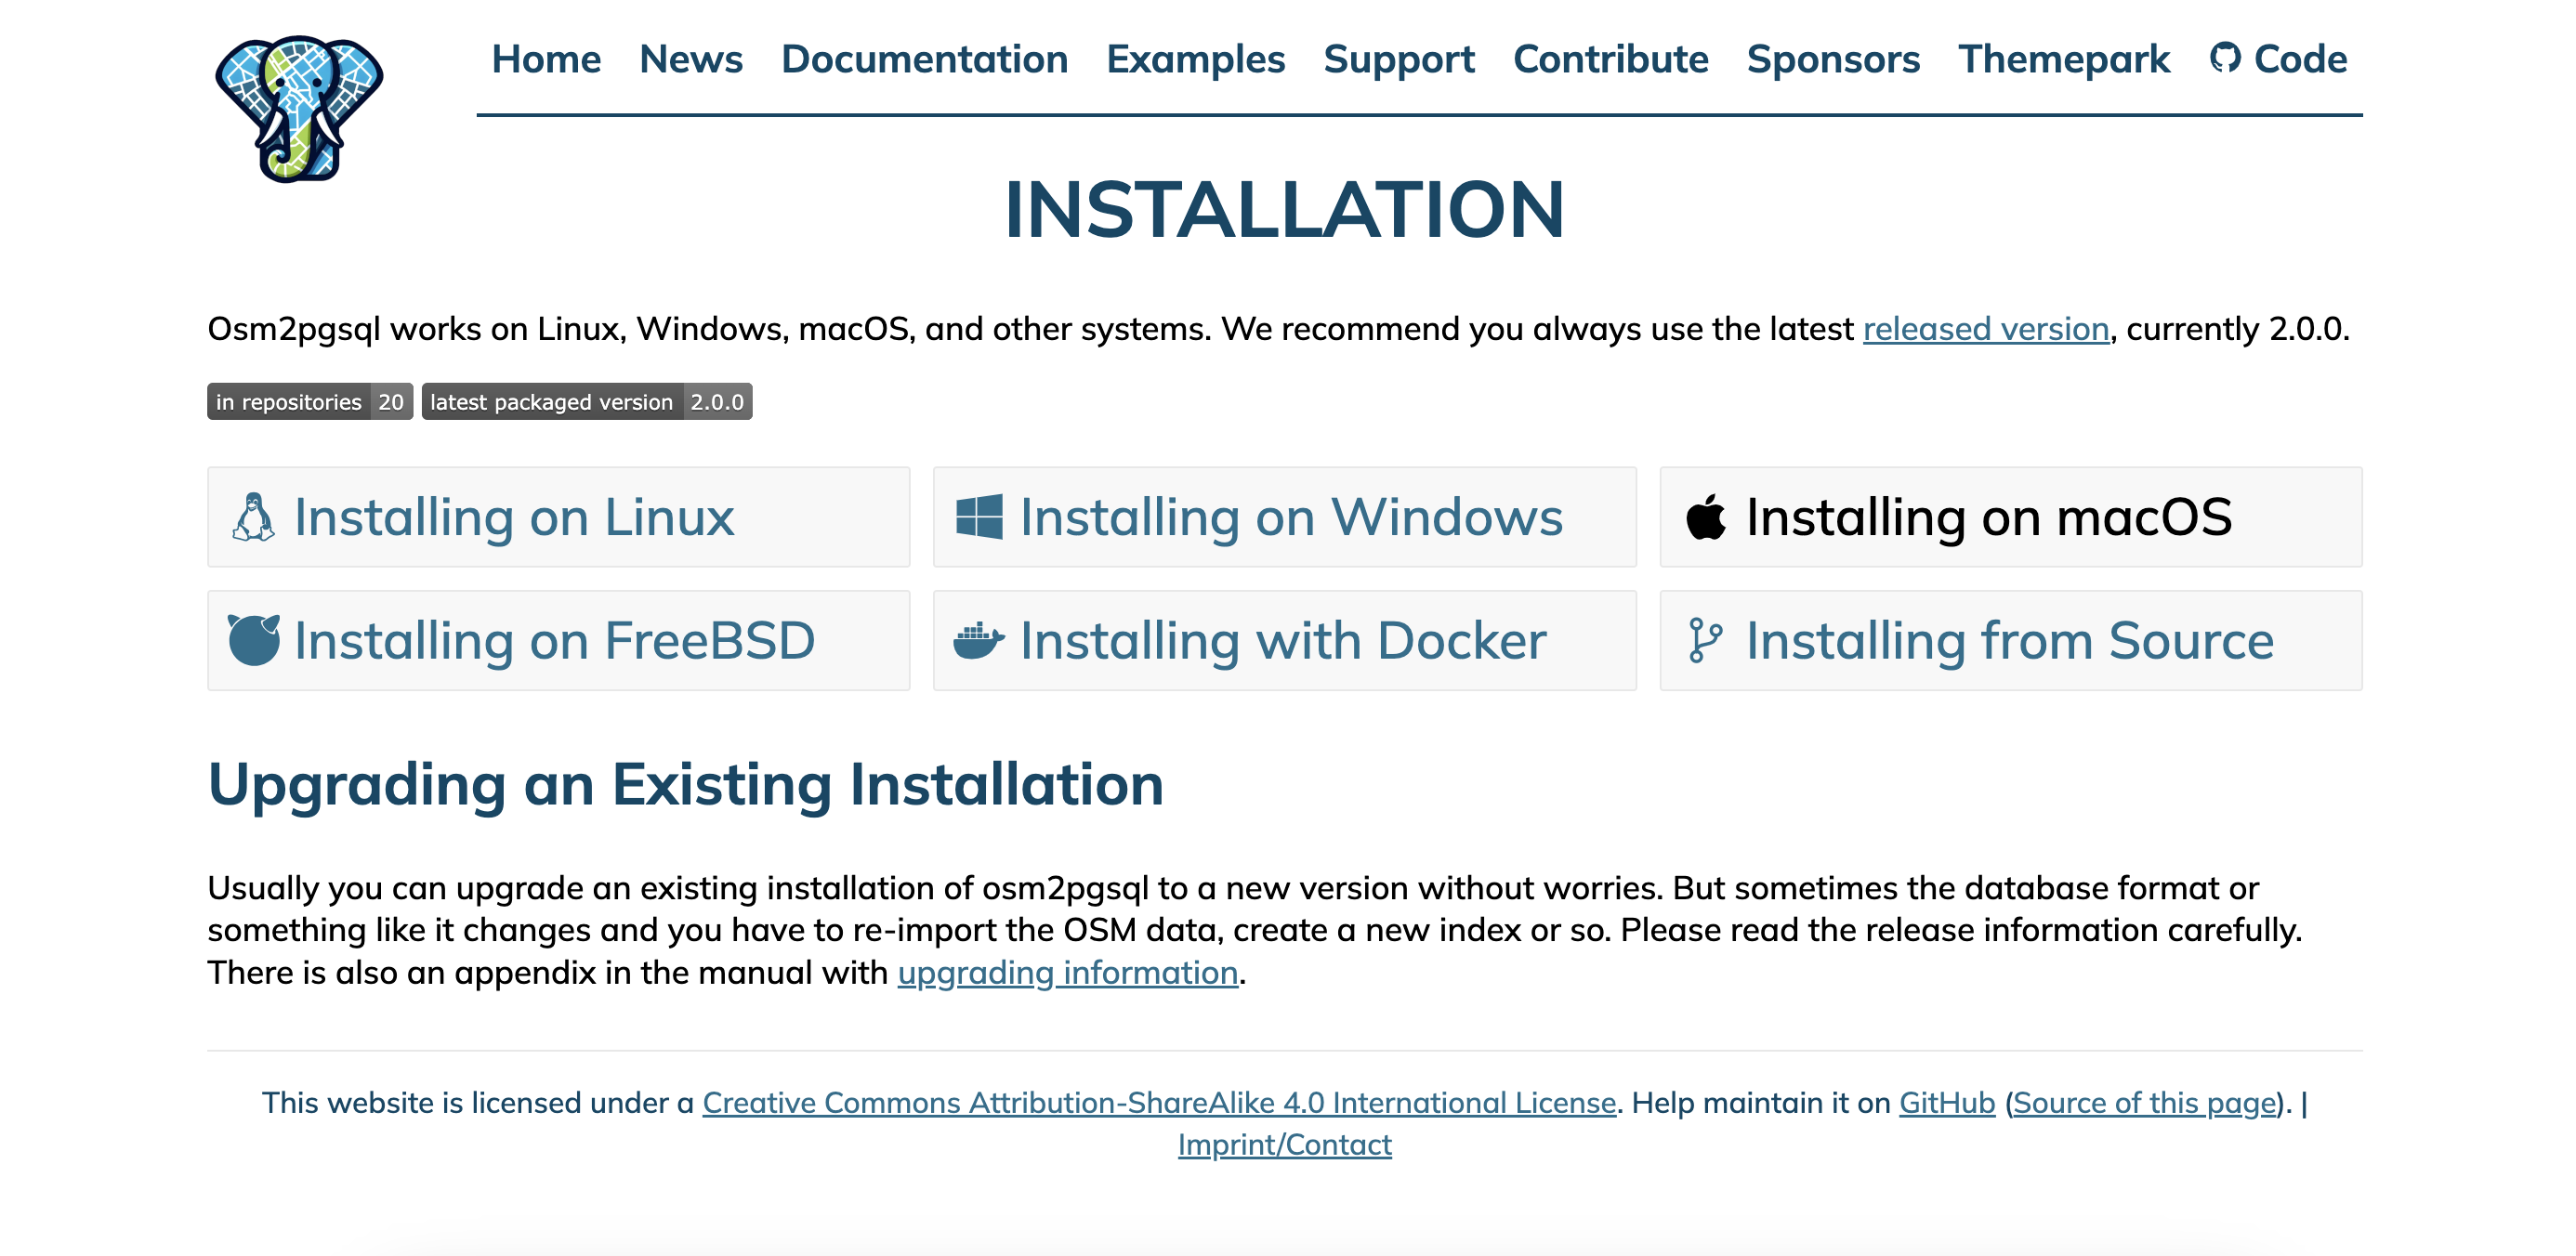
Task: Click the Apple logo icon
Action: point(1705,517)
